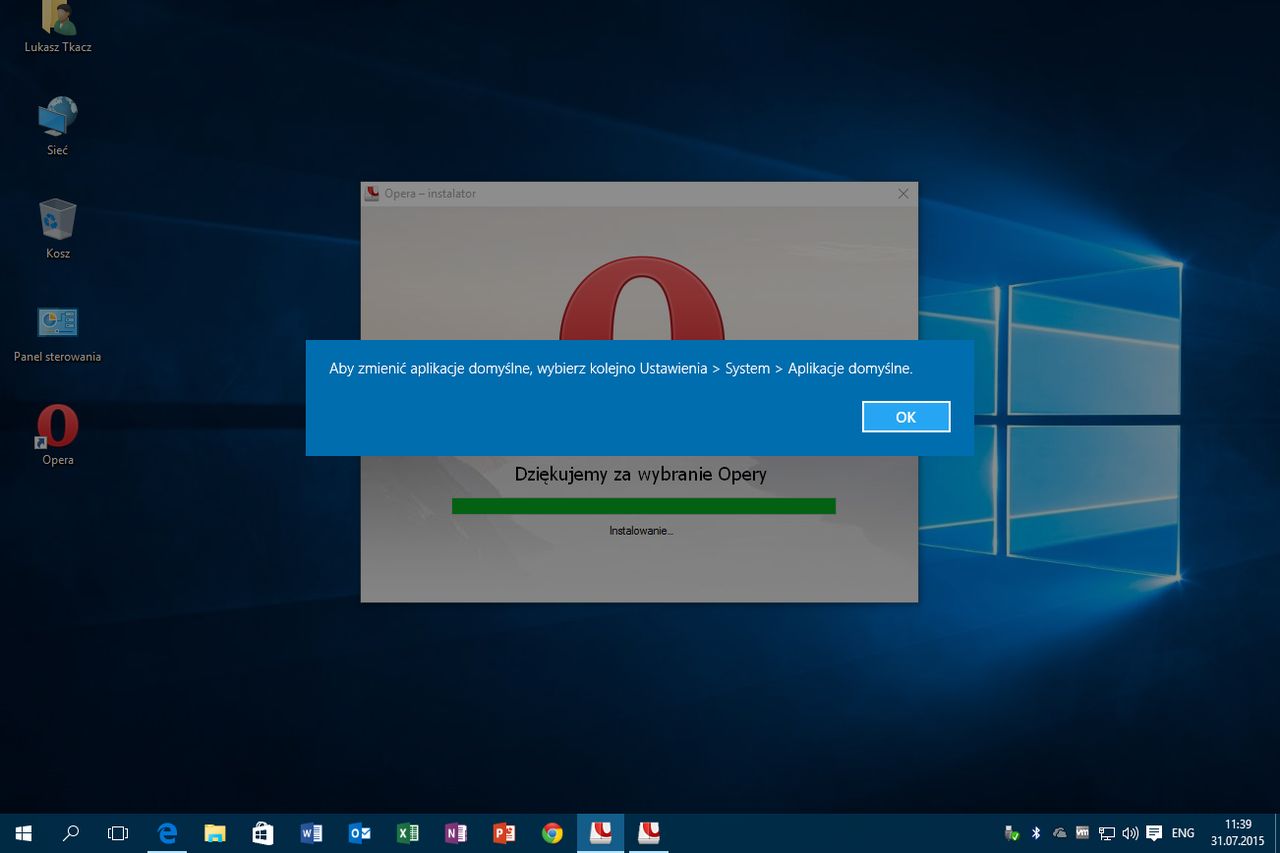Launch Microsoft Edge from the taskbar
The image size is (1280, 853).
click(x=167, y=833)
